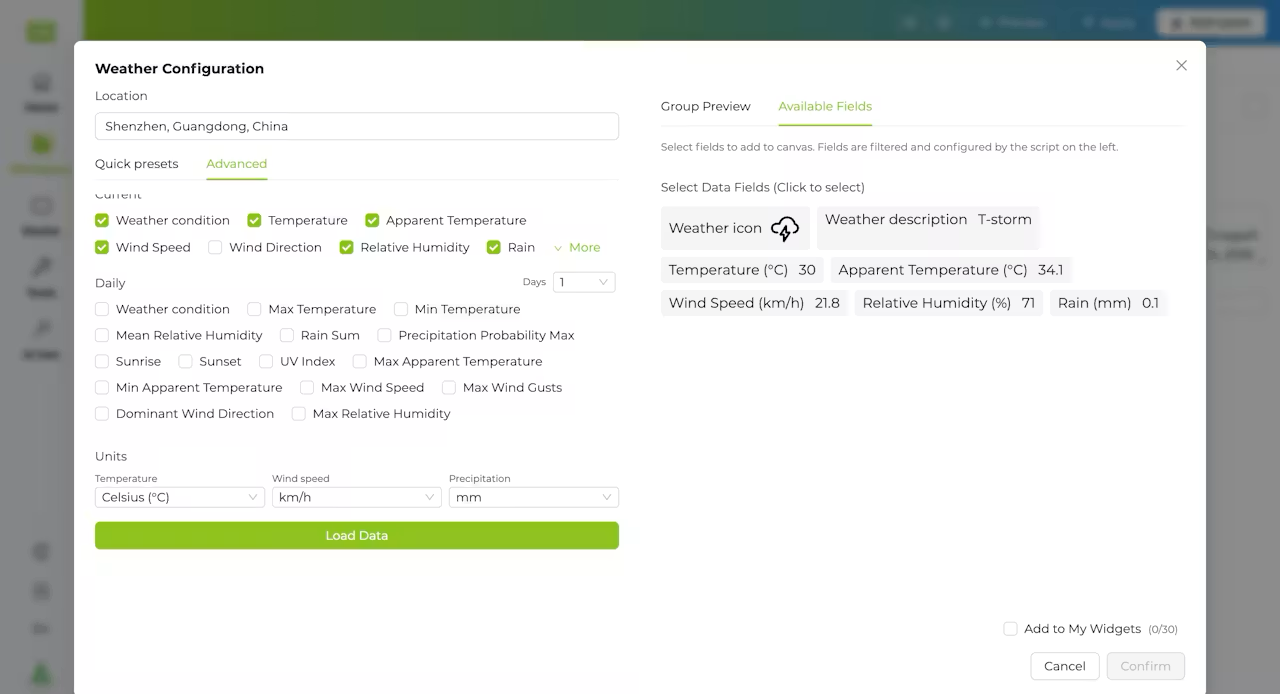The height and width of the screenshot is (694, 1280).
Task: Open the Wind speed units dropdown
Action: coord(357,497)
